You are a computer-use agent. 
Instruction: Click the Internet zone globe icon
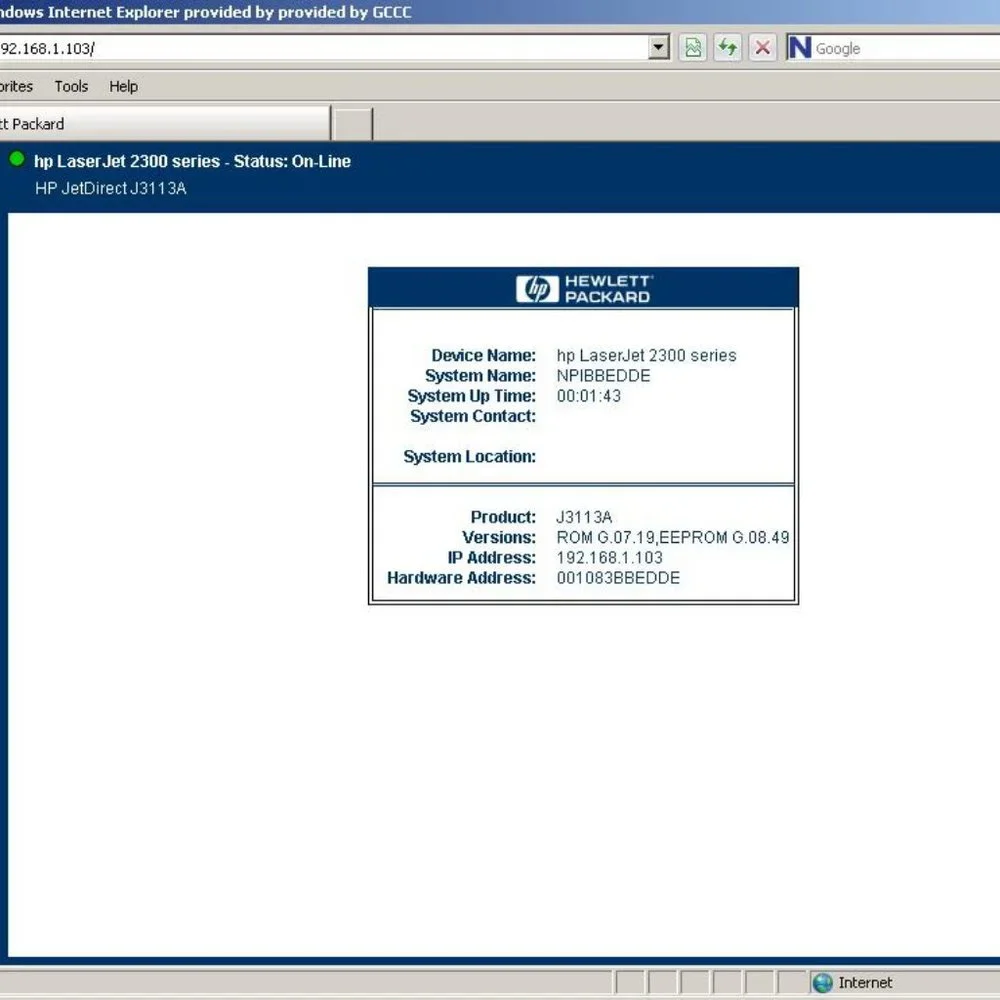click(823, 983)
